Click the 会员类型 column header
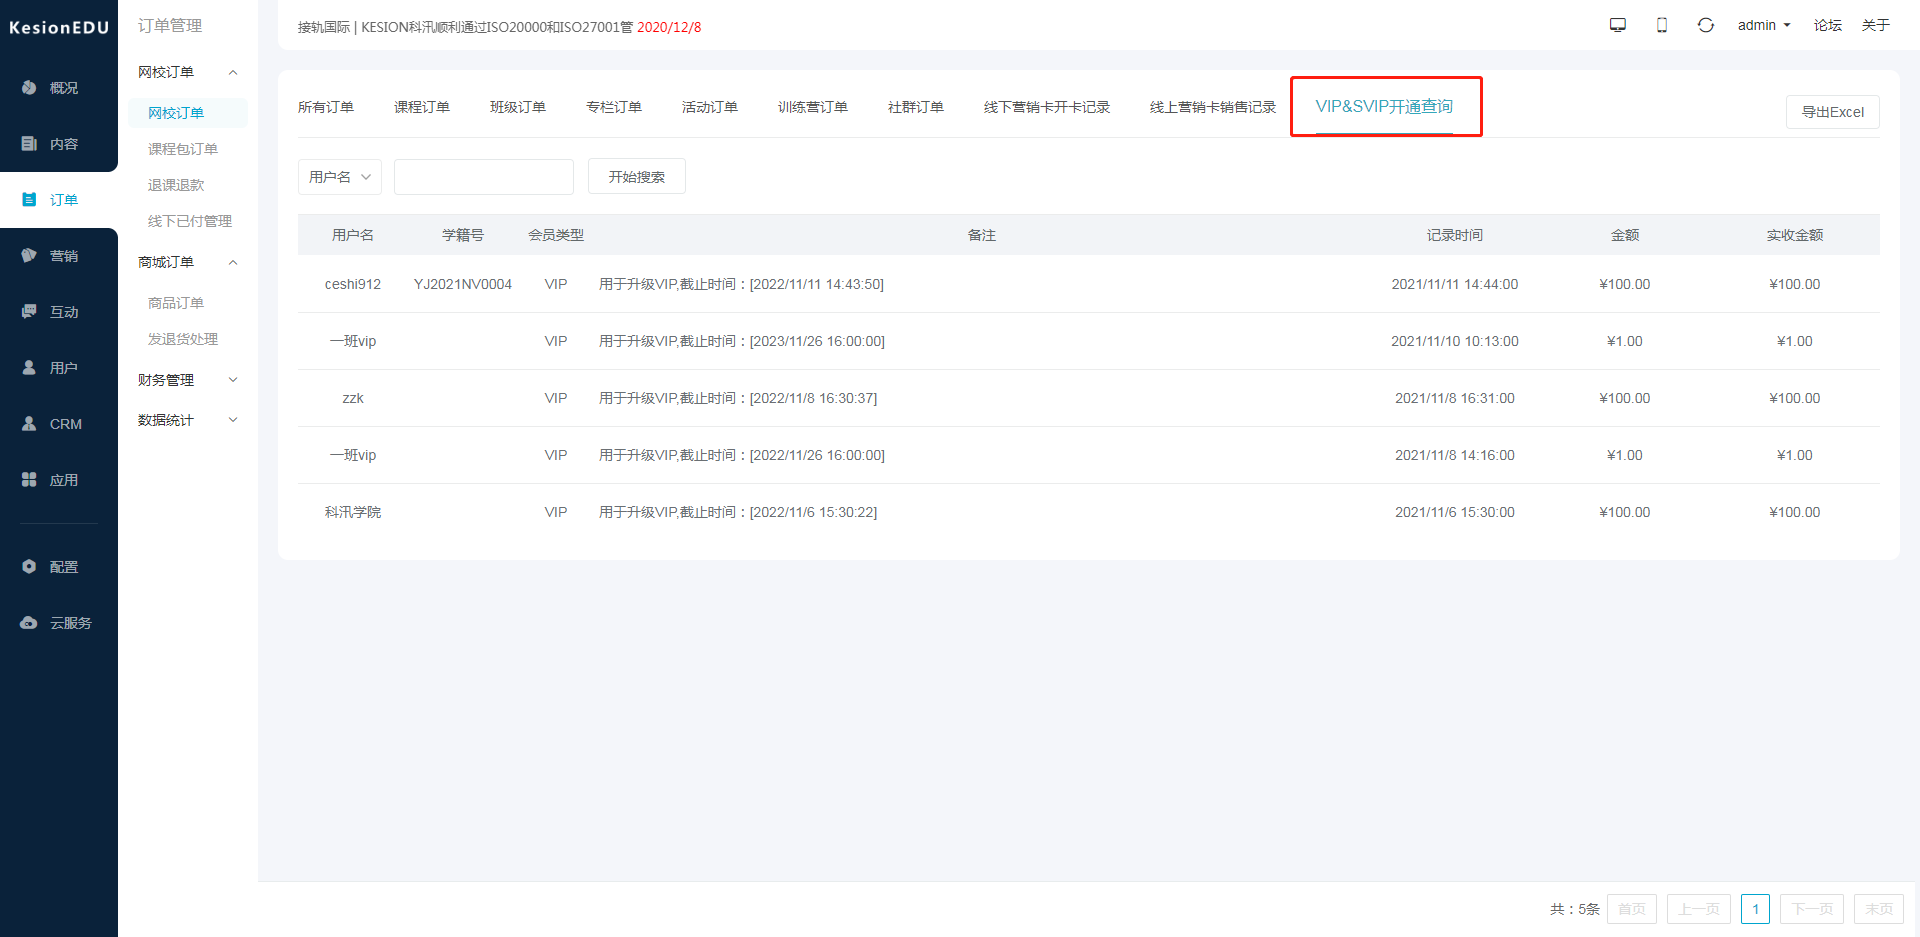 [556, 235]
